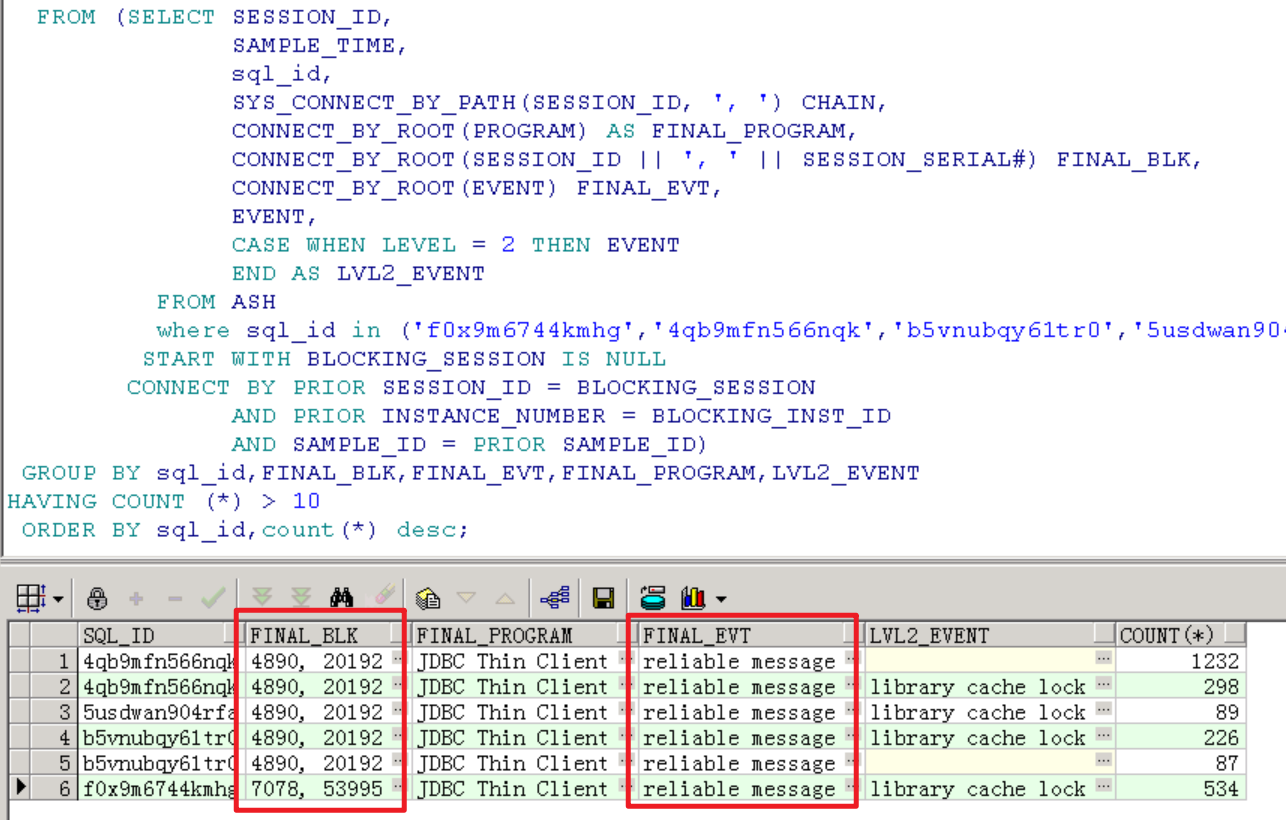Viewport: 1286px width, 820px height.
Task: Select the COUNT cell showing 1232
Action: [1181, 661]
